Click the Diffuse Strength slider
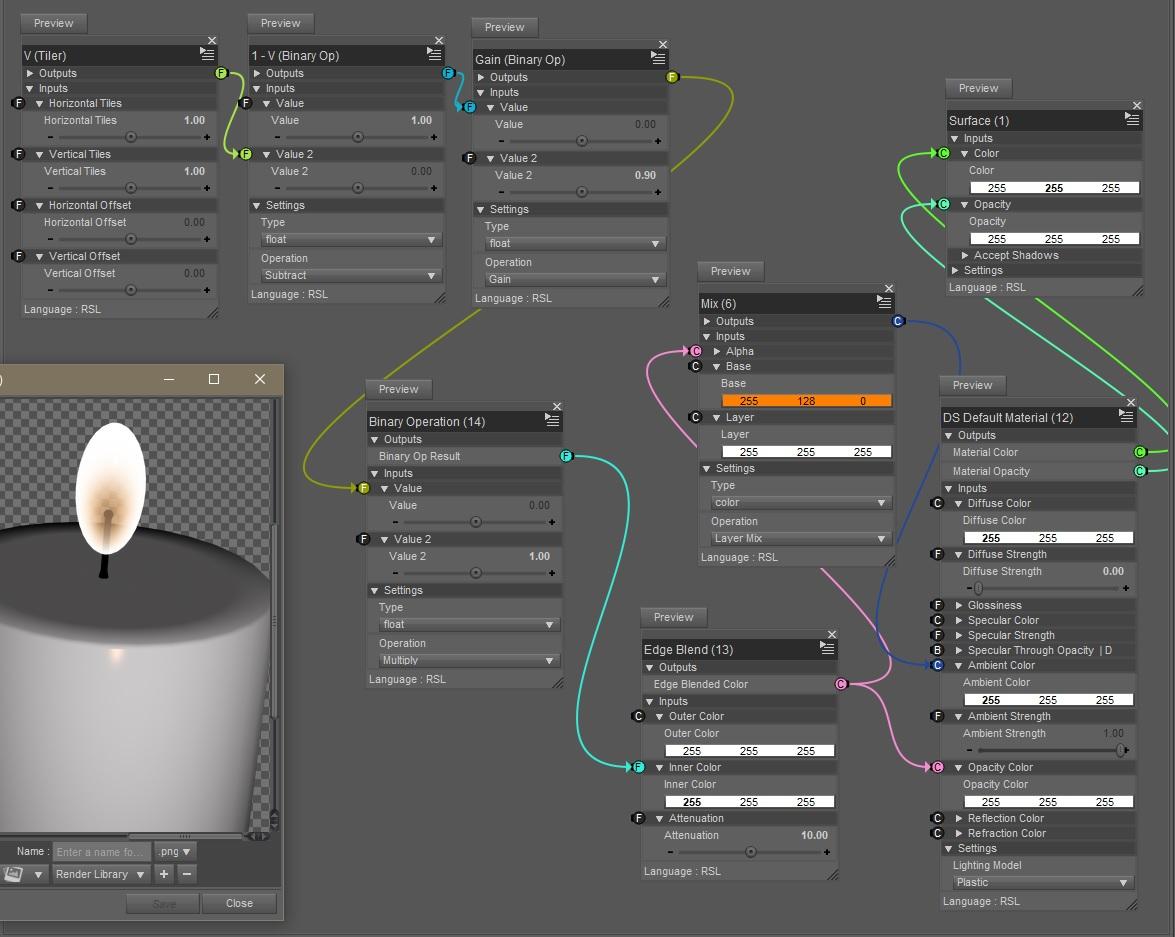 pyautogui.click(x=1048, y=588)
